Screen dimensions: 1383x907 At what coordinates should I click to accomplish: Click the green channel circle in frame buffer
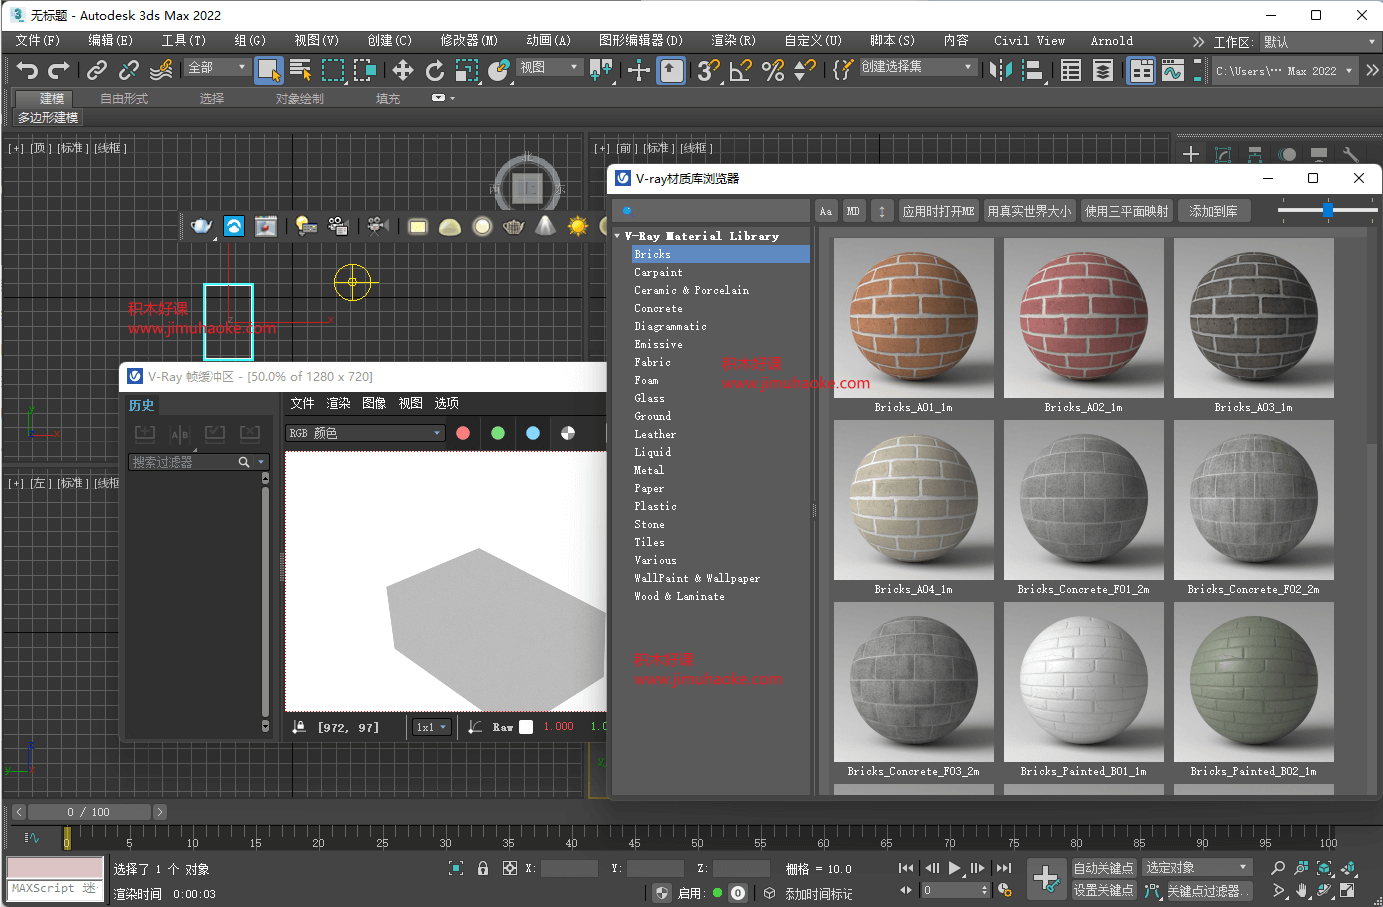coord(498,433)
